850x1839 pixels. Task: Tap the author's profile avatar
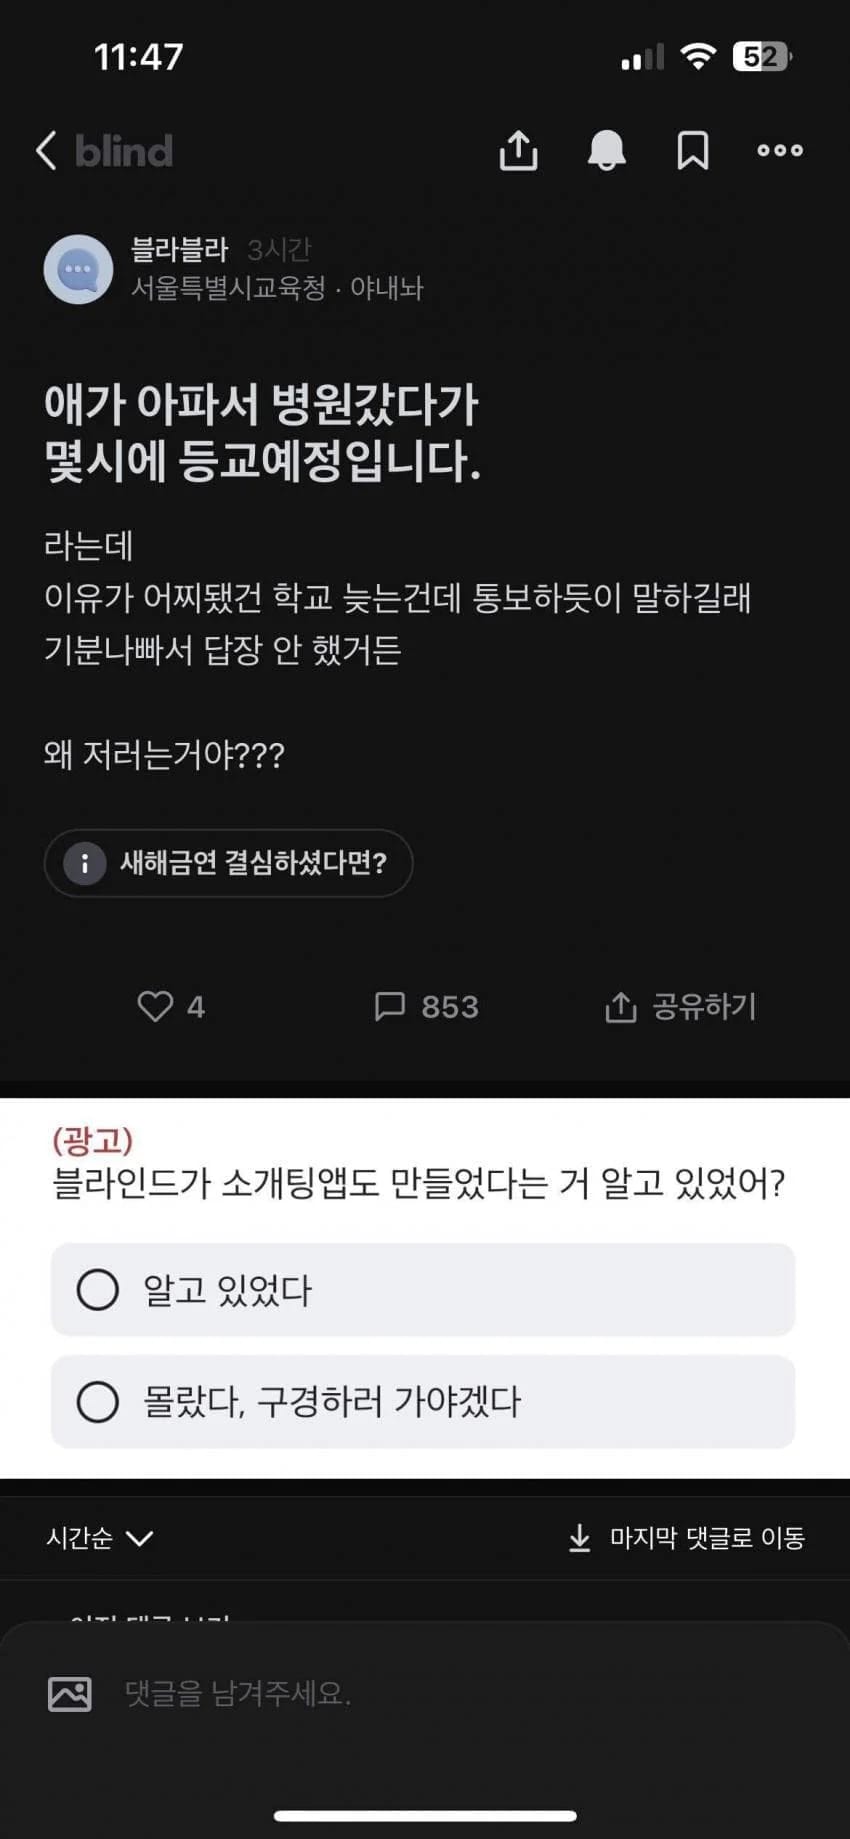point(78,269)
